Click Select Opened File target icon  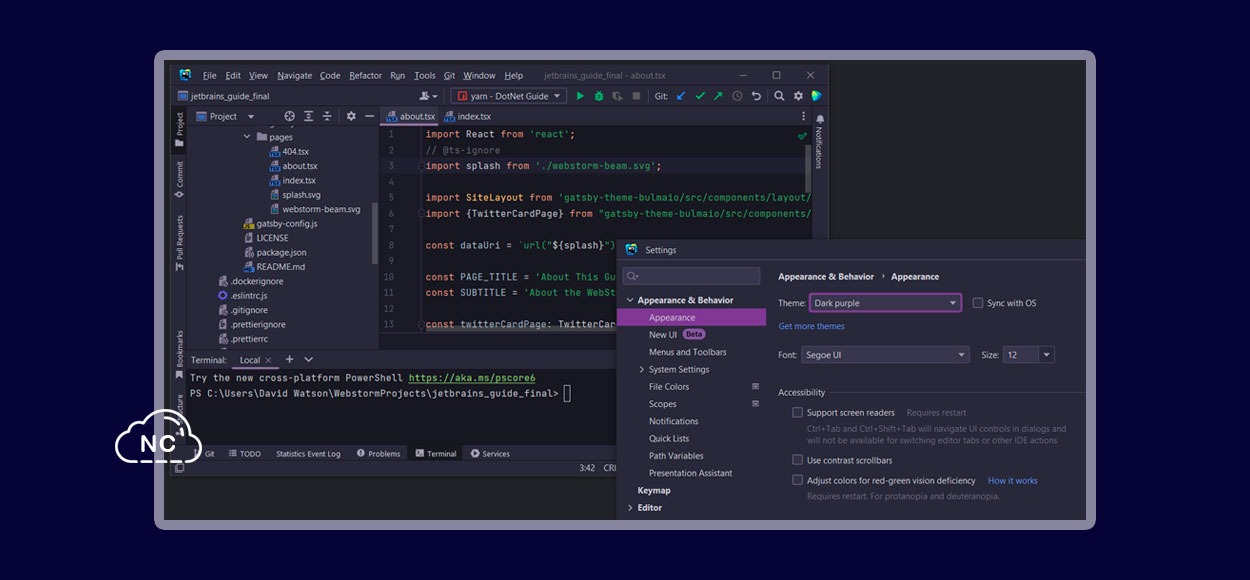point(289,116)
